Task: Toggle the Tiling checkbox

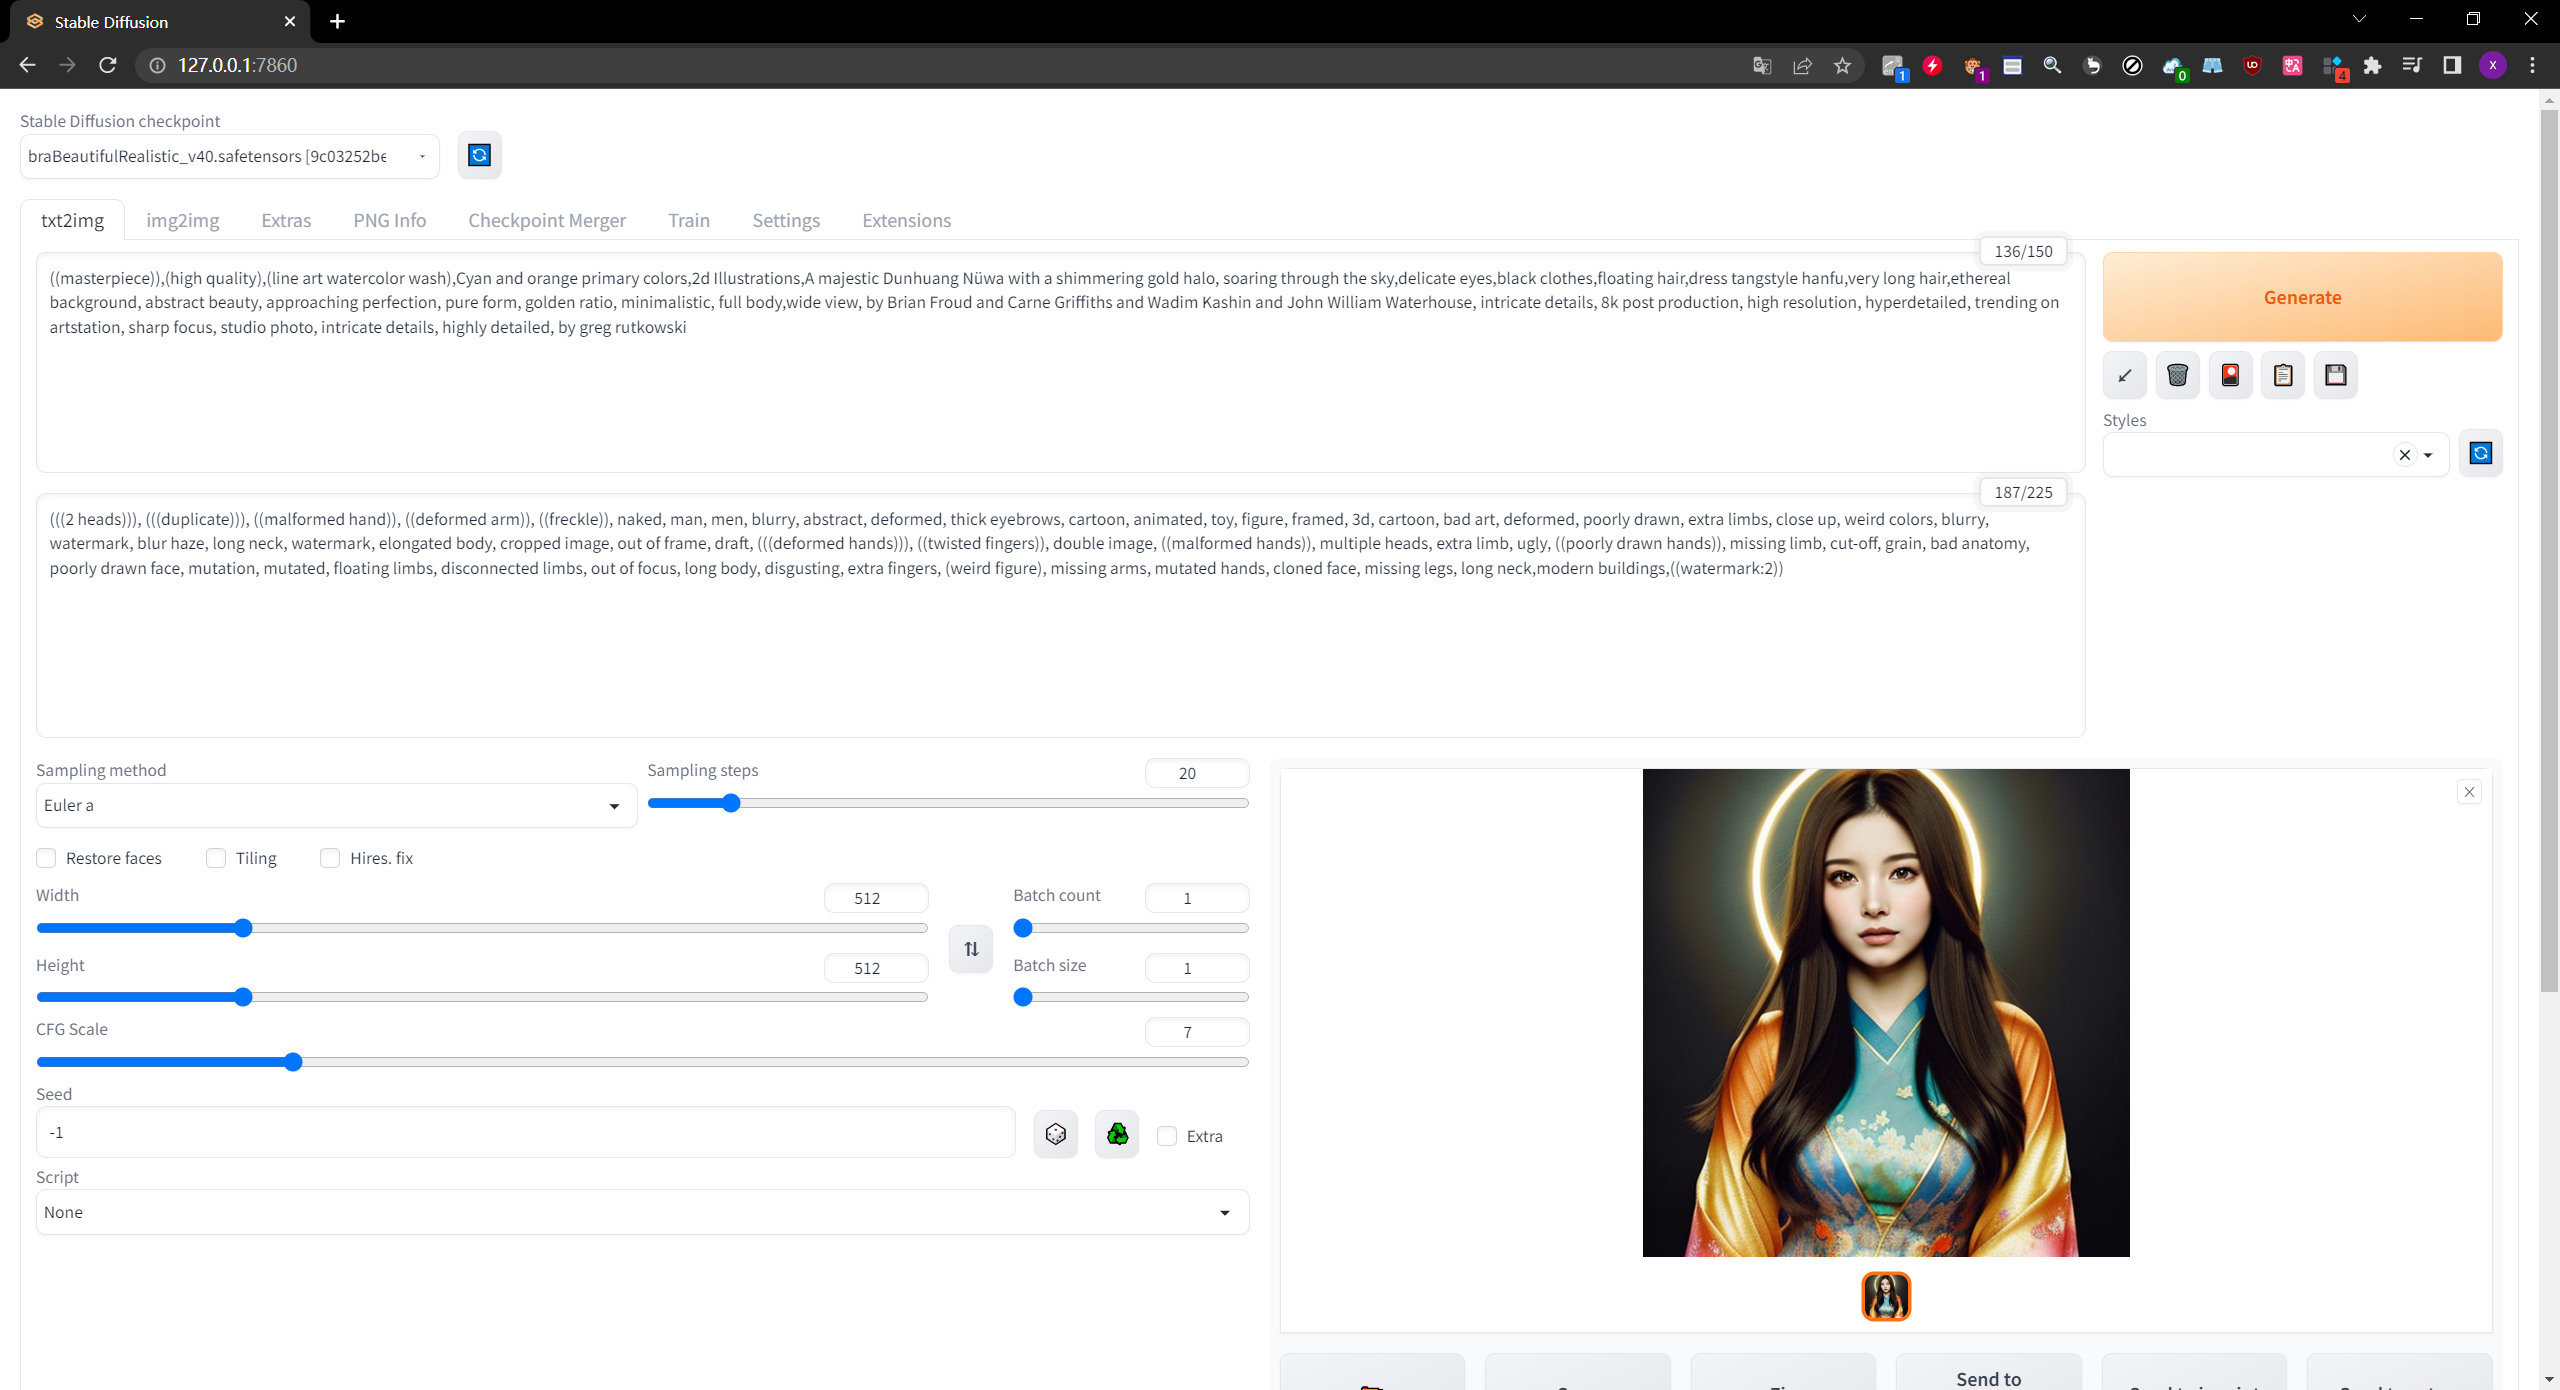Action: tap(216, 858)
